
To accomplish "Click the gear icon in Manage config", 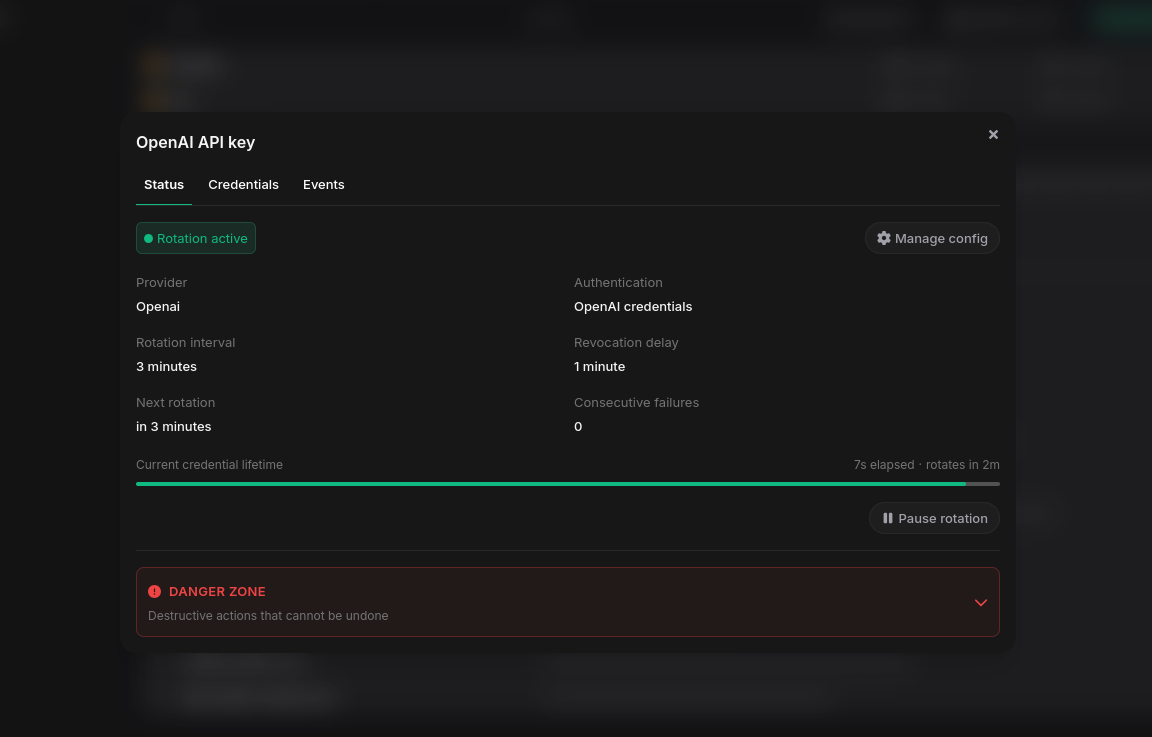I will (884, 238).
